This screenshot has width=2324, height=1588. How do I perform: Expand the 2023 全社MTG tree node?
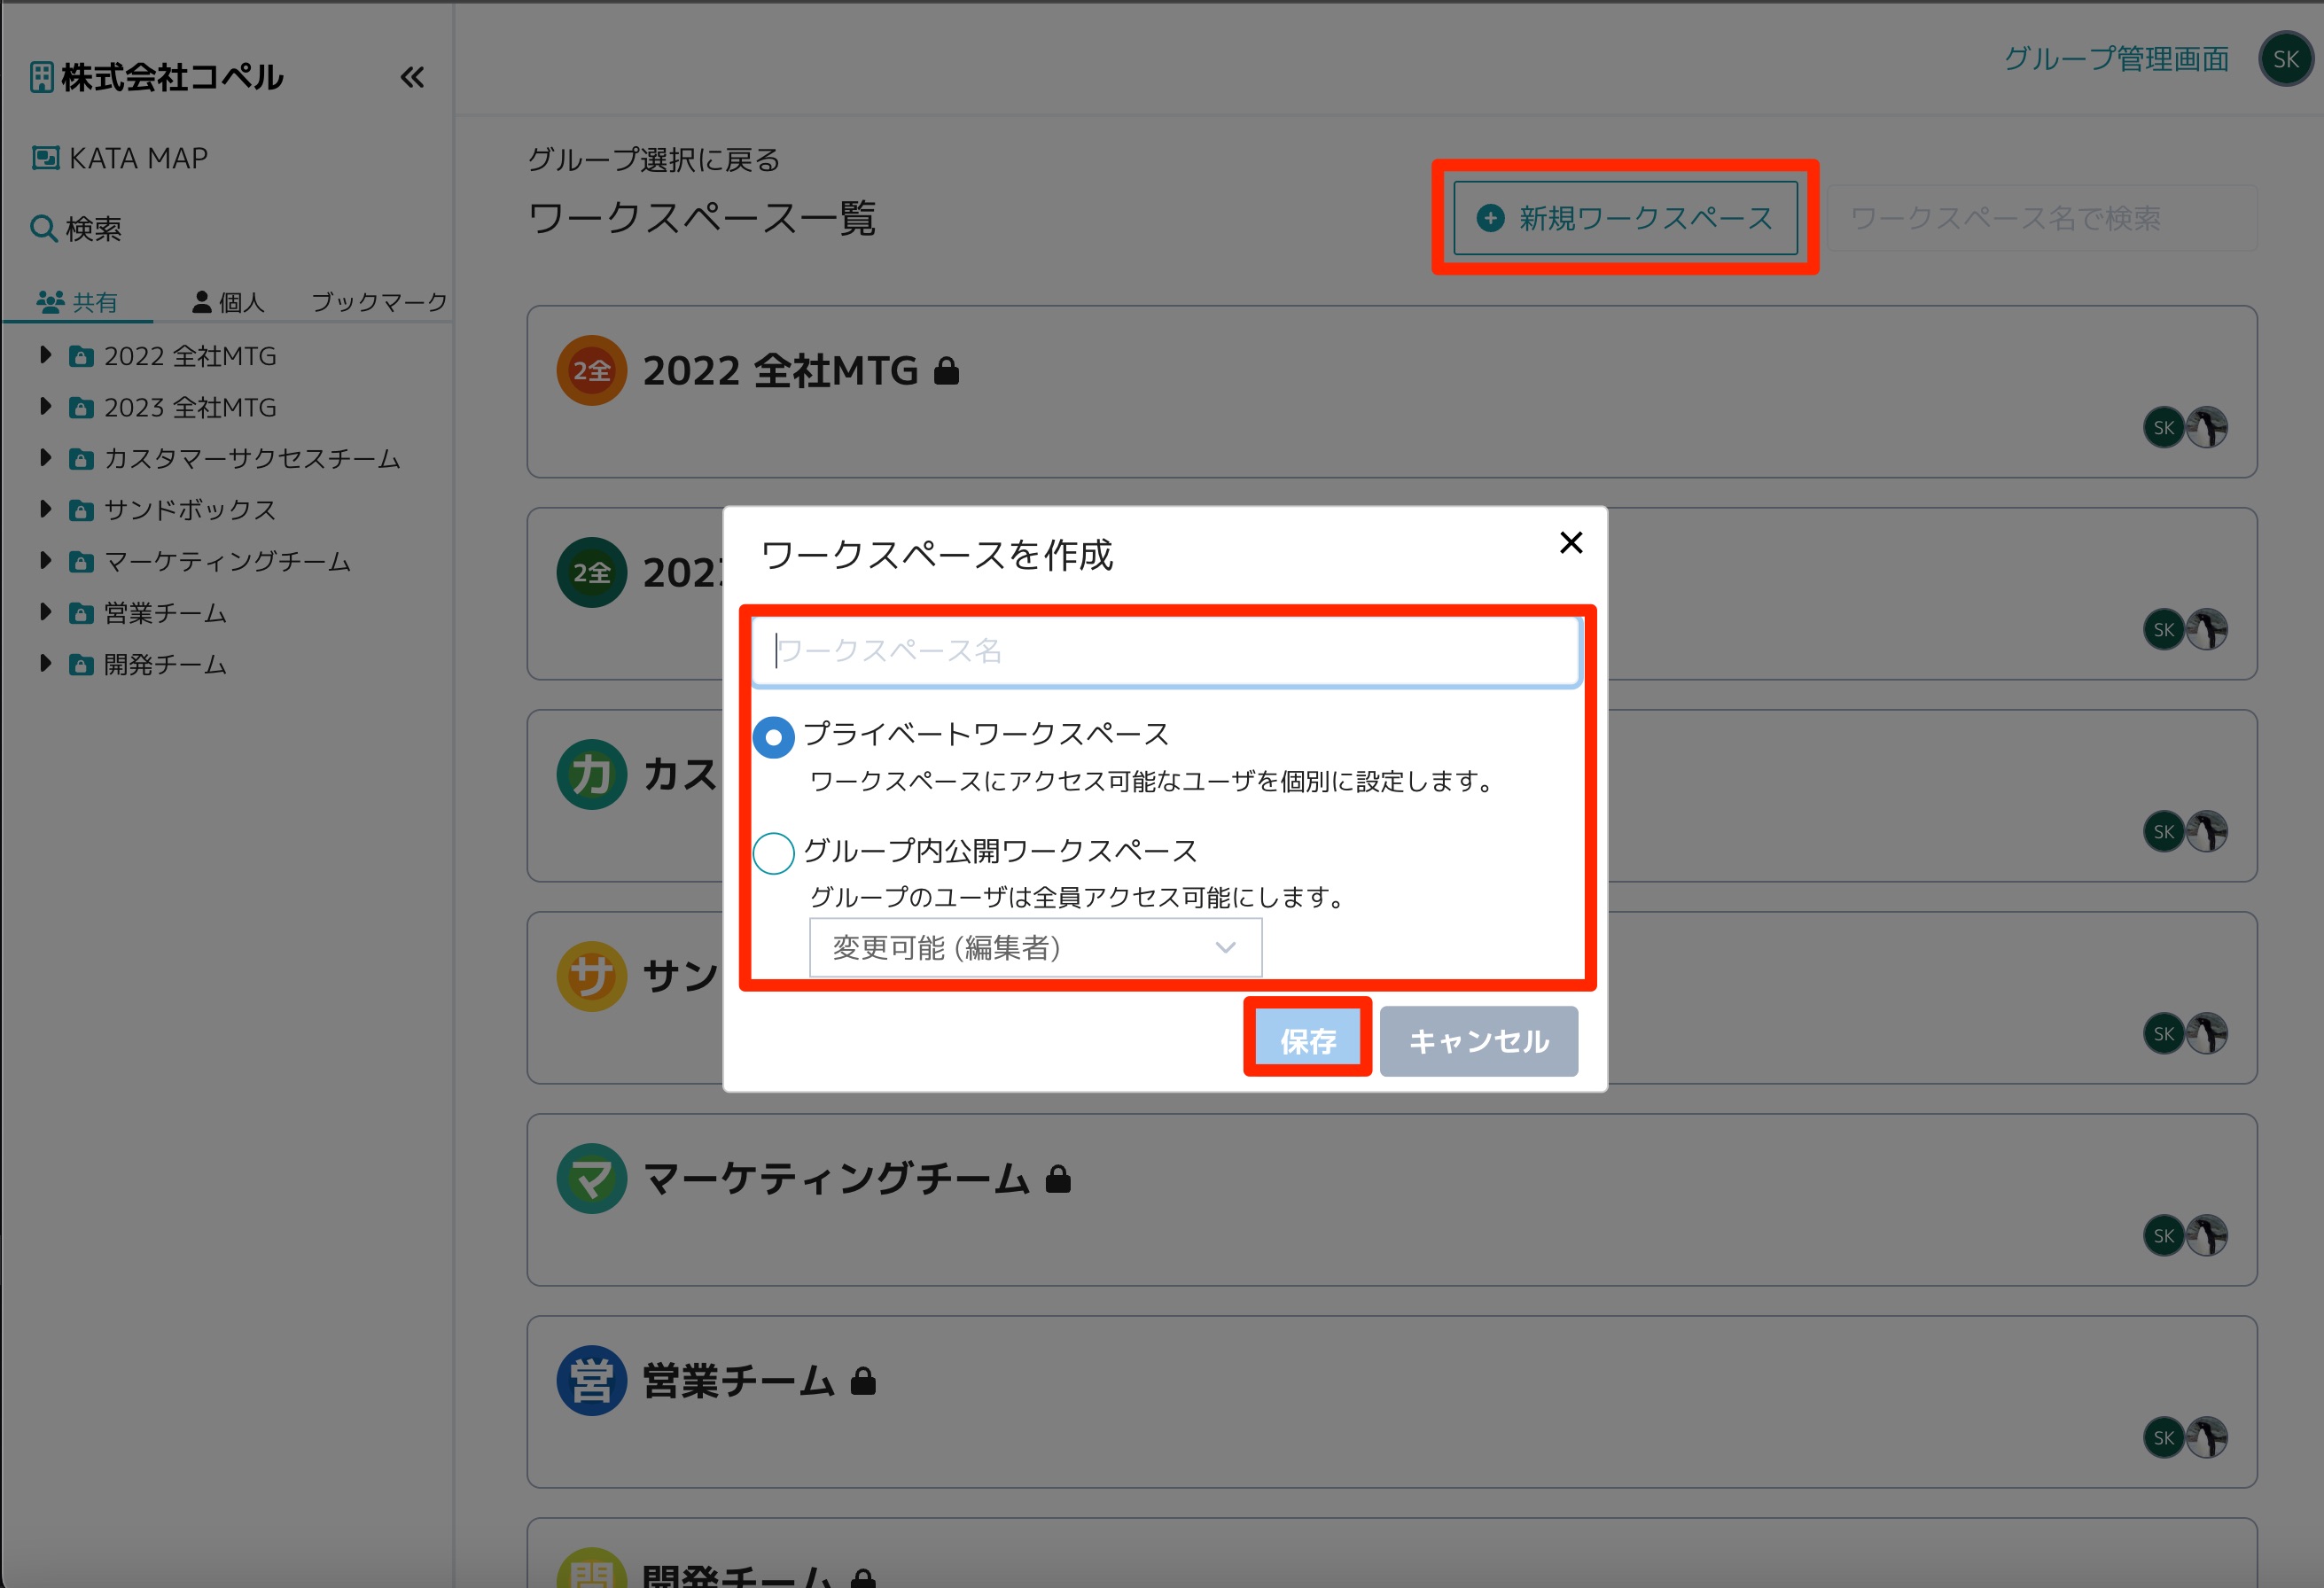[45, 406]
